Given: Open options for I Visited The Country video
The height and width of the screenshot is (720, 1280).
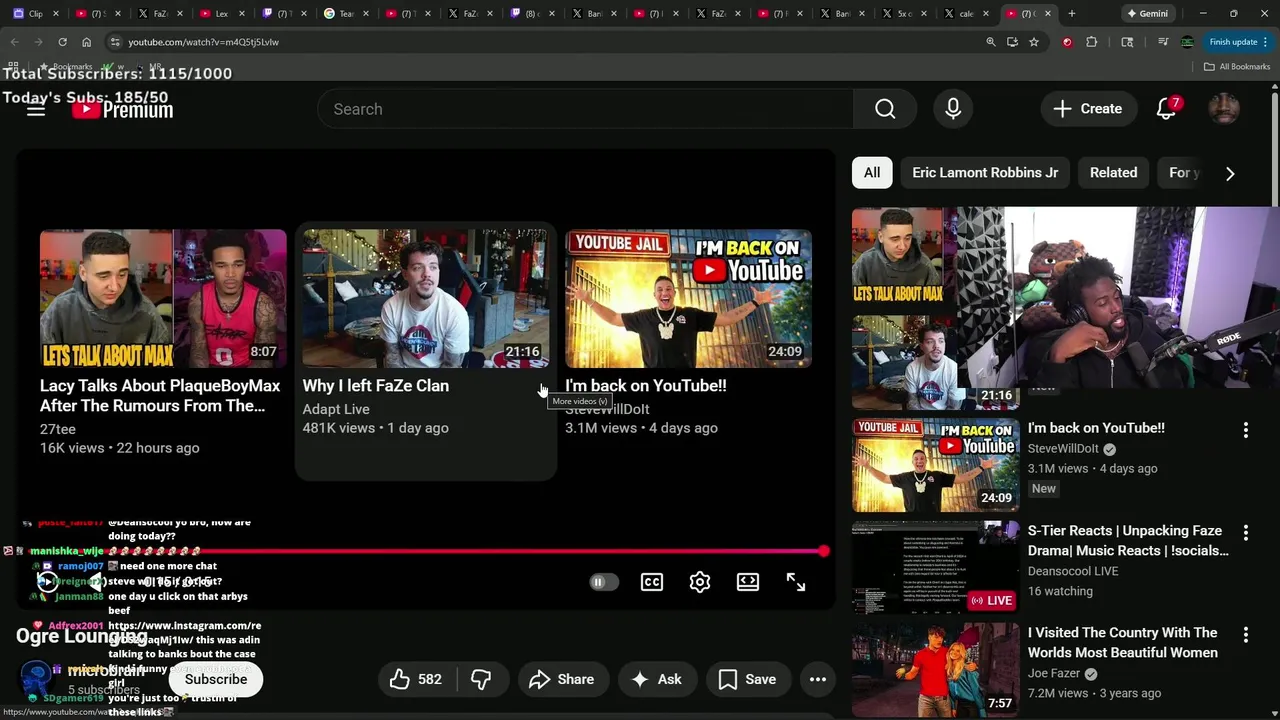Looking at the screenshot, I should pyautogui.click(x=1245, y=635).
